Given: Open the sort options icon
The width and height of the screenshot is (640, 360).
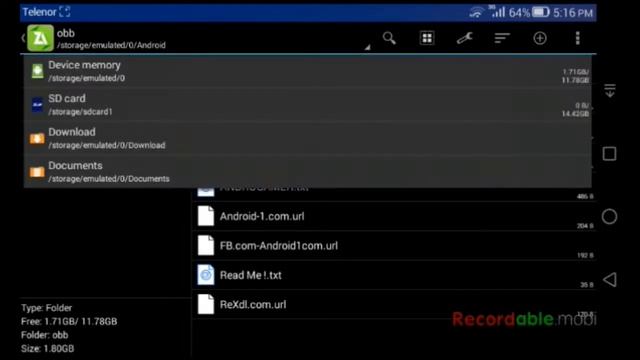Looking at the screenshot, I should click(502, 38).
